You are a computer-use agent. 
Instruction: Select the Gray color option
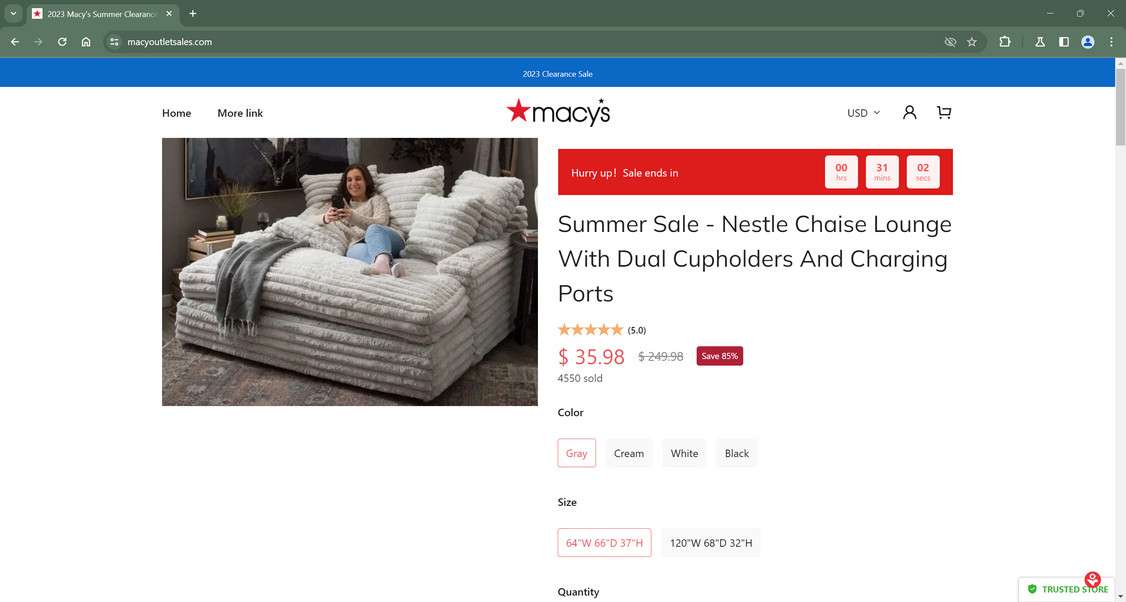point(577,453)
